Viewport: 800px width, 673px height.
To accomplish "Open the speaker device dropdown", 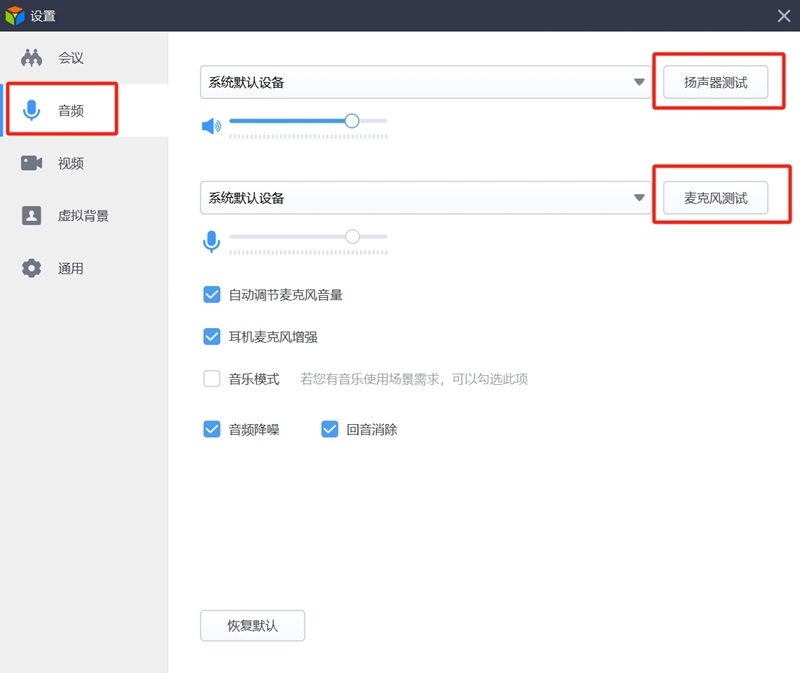I will (x=640, y=83).
